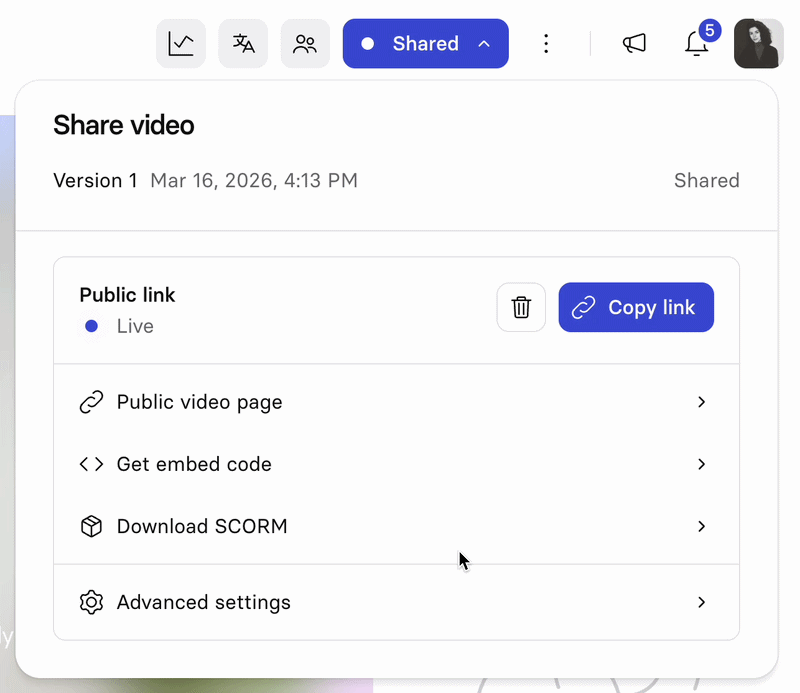Copy the public link
This screenshot has width=800, height=693.
(636, 307)
